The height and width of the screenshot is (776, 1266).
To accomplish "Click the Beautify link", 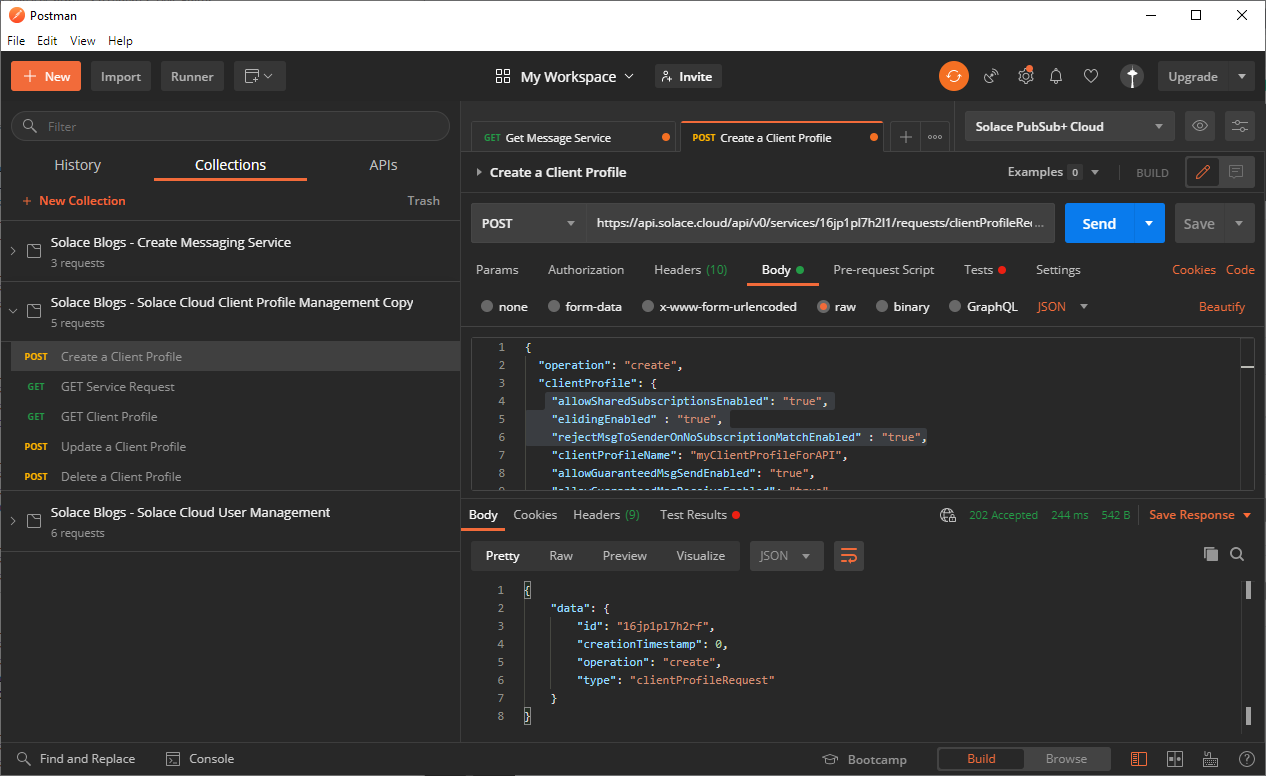I will (1221, 307).
